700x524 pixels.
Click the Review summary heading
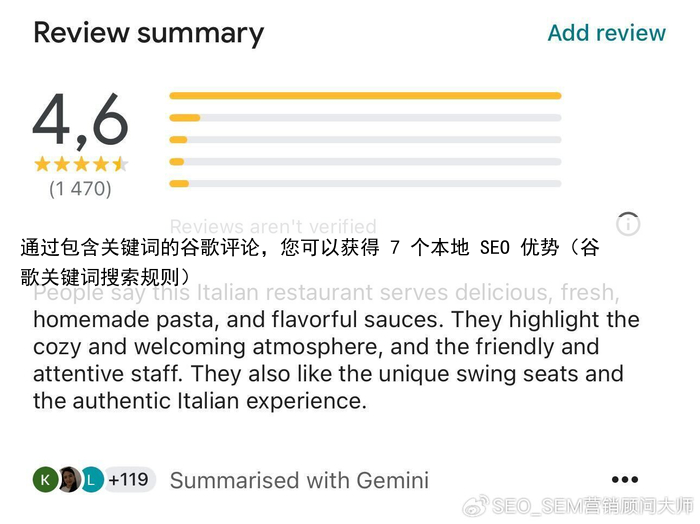(x=149, y=33)
